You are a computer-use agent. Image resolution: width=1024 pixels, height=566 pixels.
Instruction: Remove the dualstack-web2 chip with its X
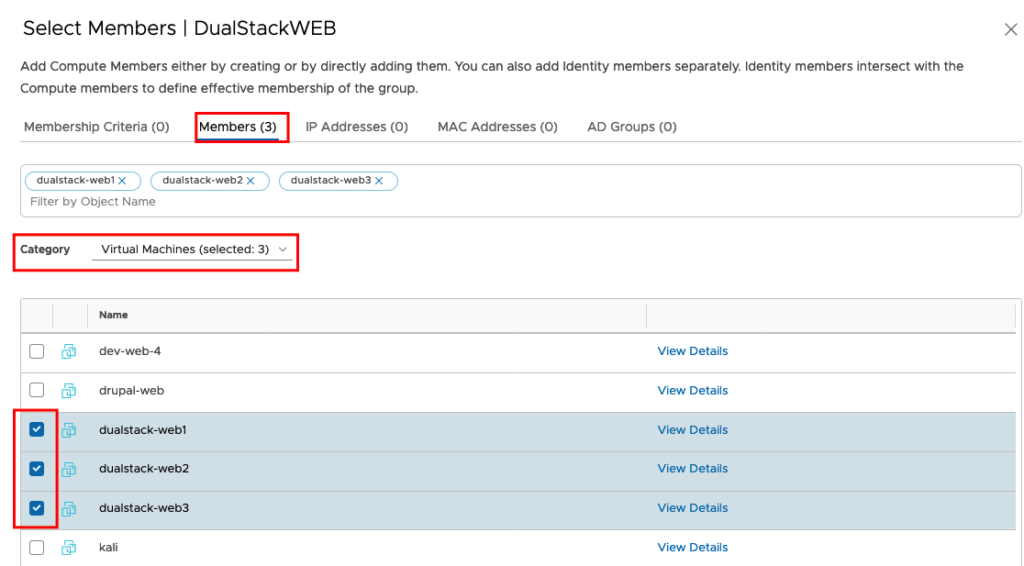[x=250, y=181]
